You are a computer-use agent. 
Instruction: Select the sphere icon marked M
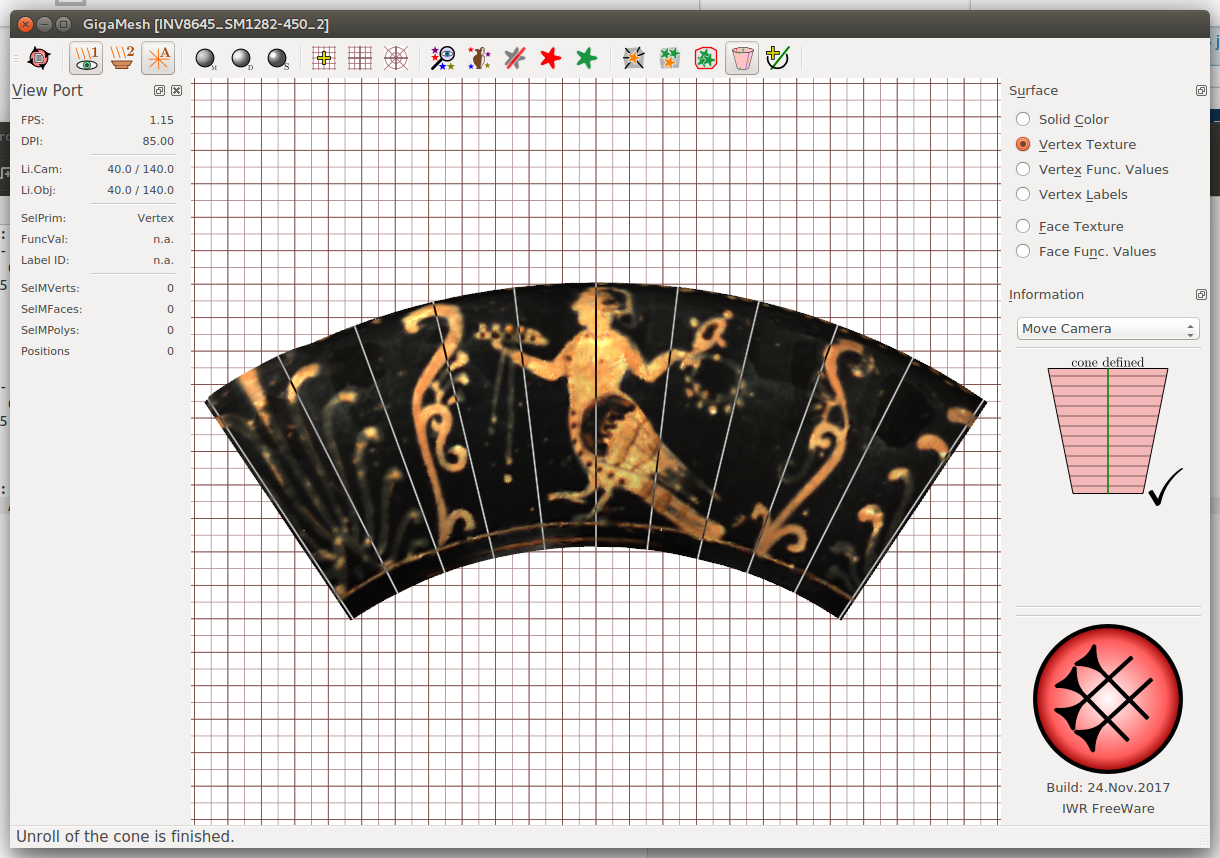(206, 59)
